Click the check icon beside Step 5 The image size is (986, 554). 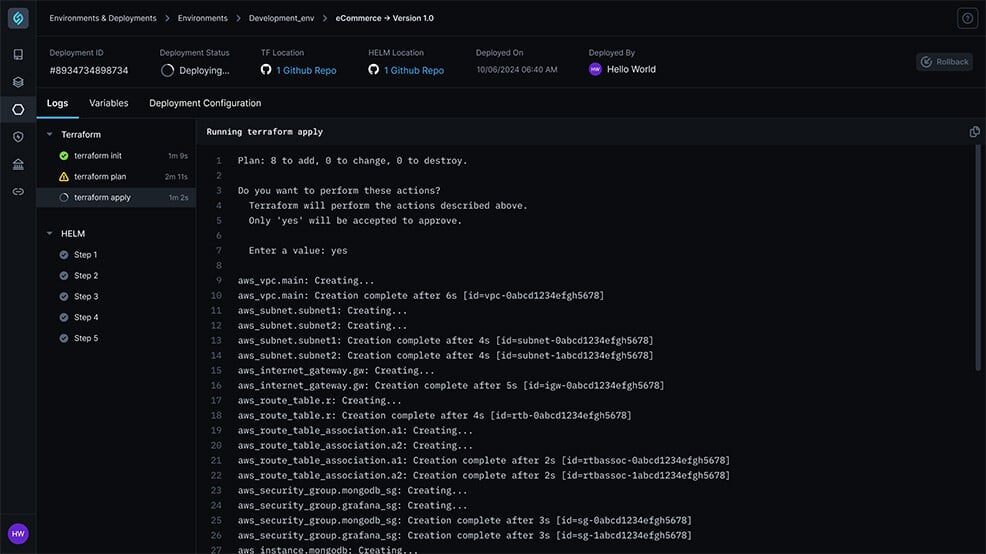point(64,338)
